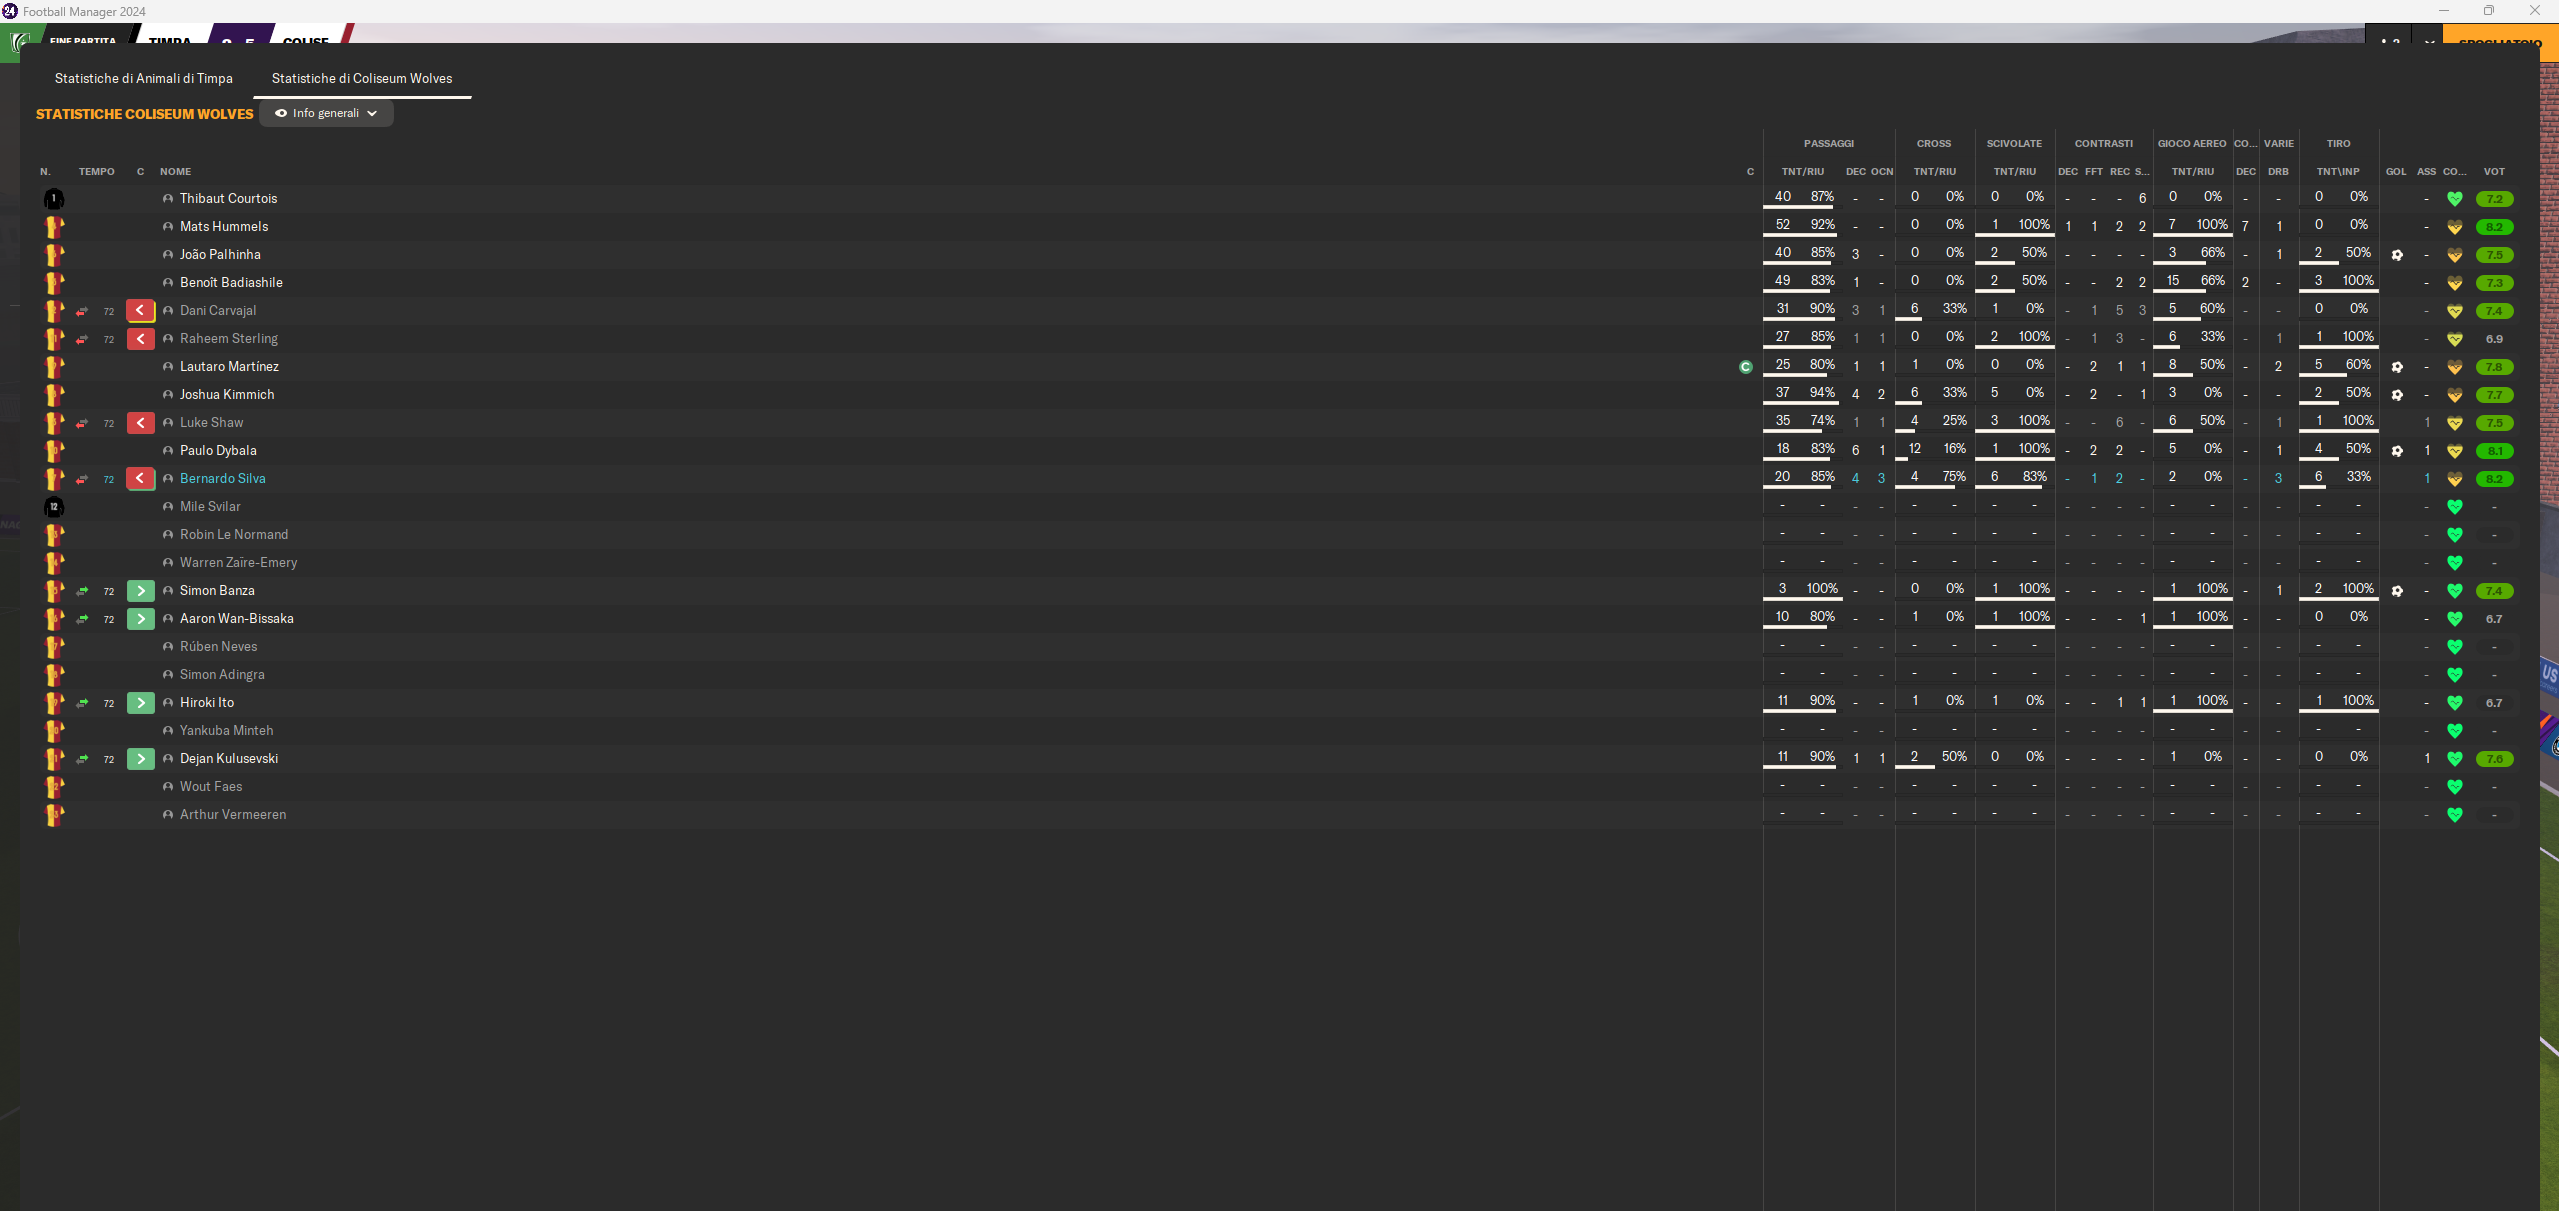Open Yankuba Minteh player name link
This screenshot has height=1211, width=2559.
tap(226, 731)
